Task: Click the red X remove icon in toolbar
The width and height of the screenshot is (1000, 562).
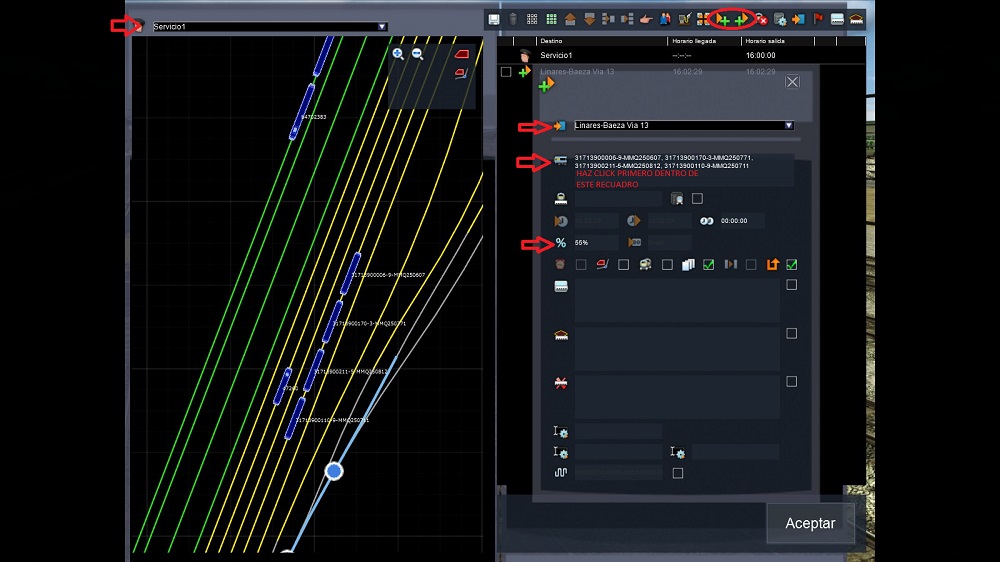Action: click(761, 20)
